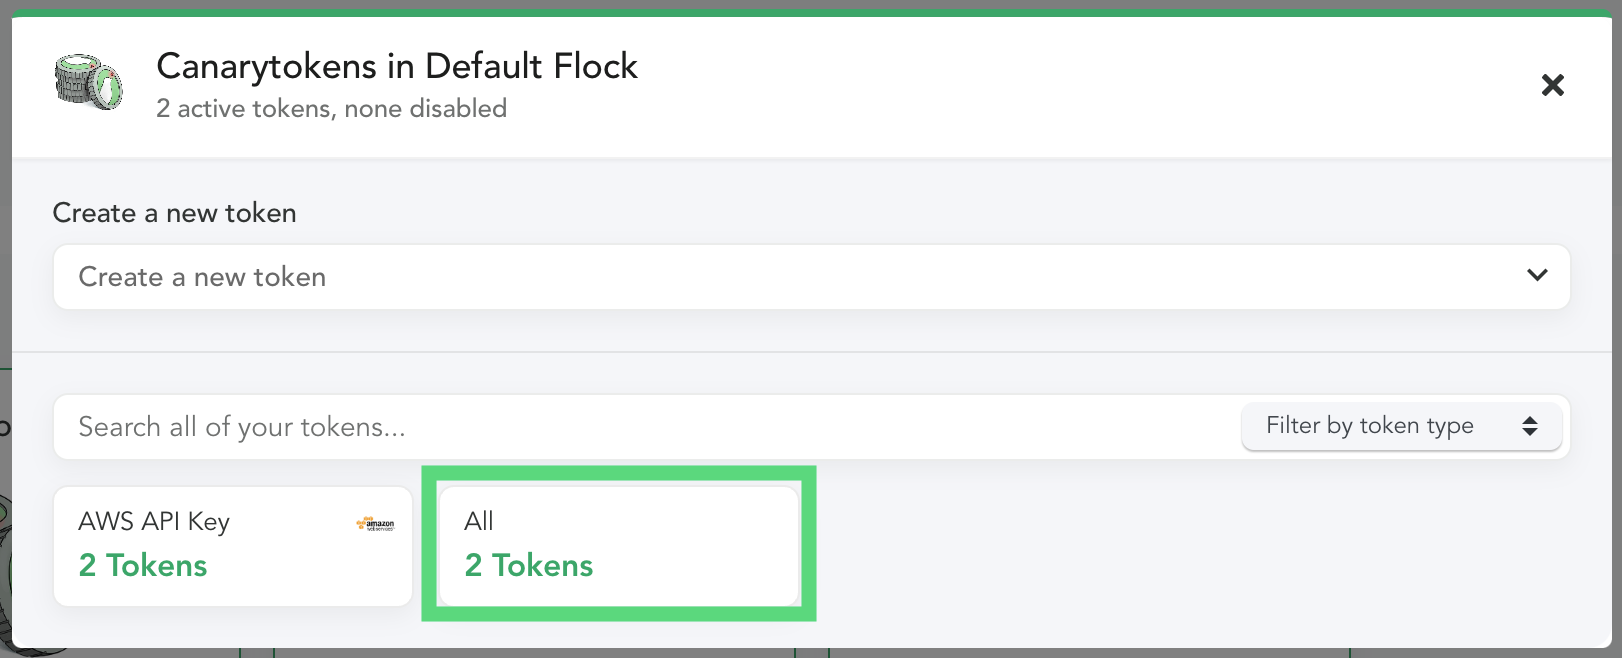Click the sort arrows icon on the filter control
This screenshot has height=658, width=1622.
[x=1530, y=426]
